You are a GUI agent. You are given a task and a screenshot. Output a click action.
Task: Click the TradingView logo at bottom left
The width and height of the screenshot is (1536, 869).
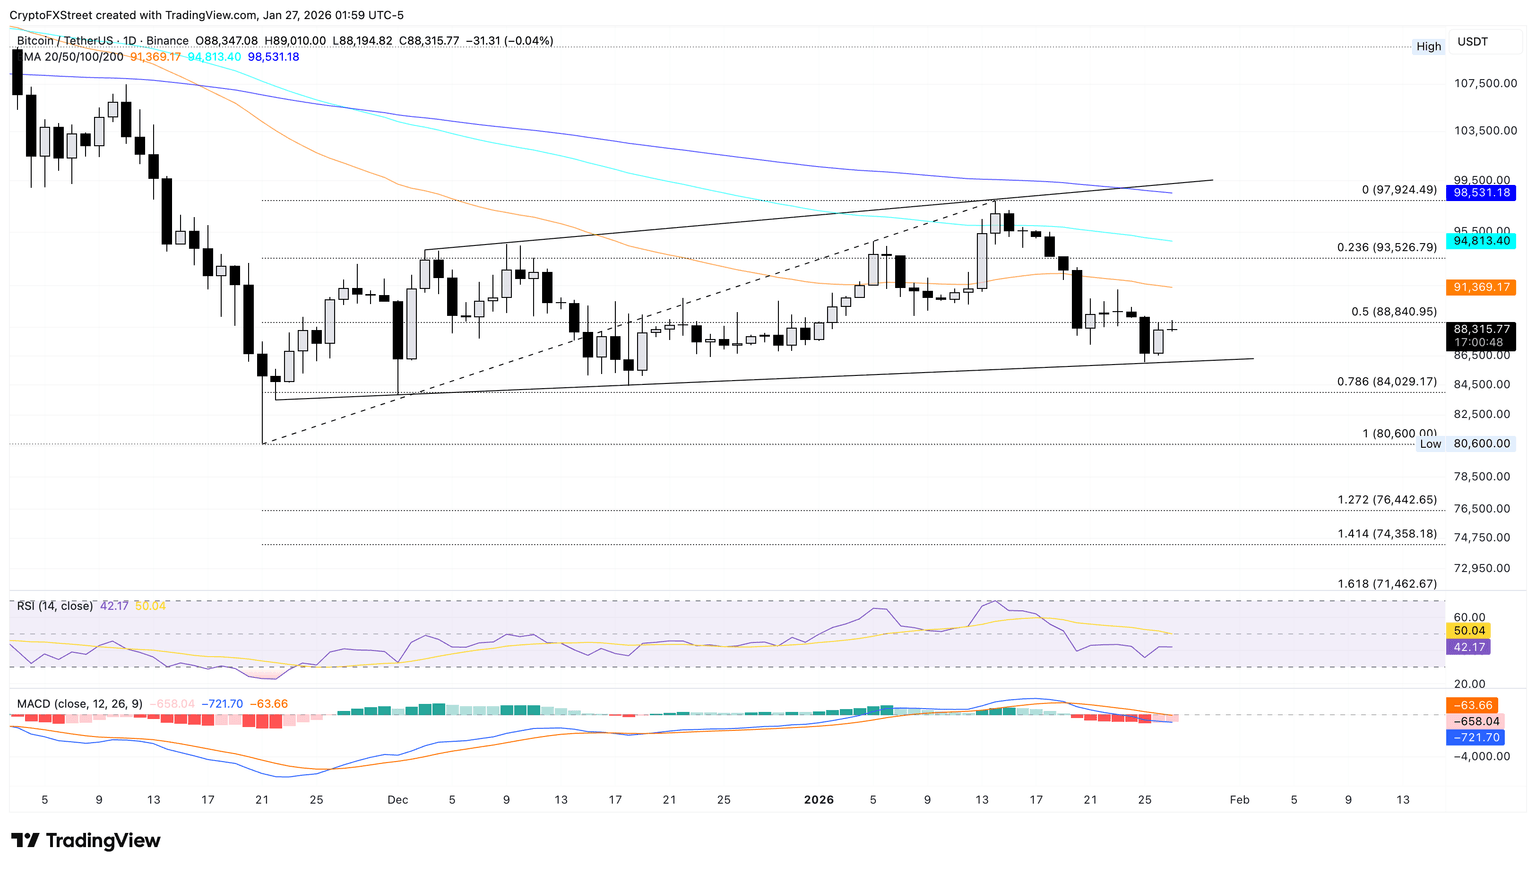coord(86,841)
